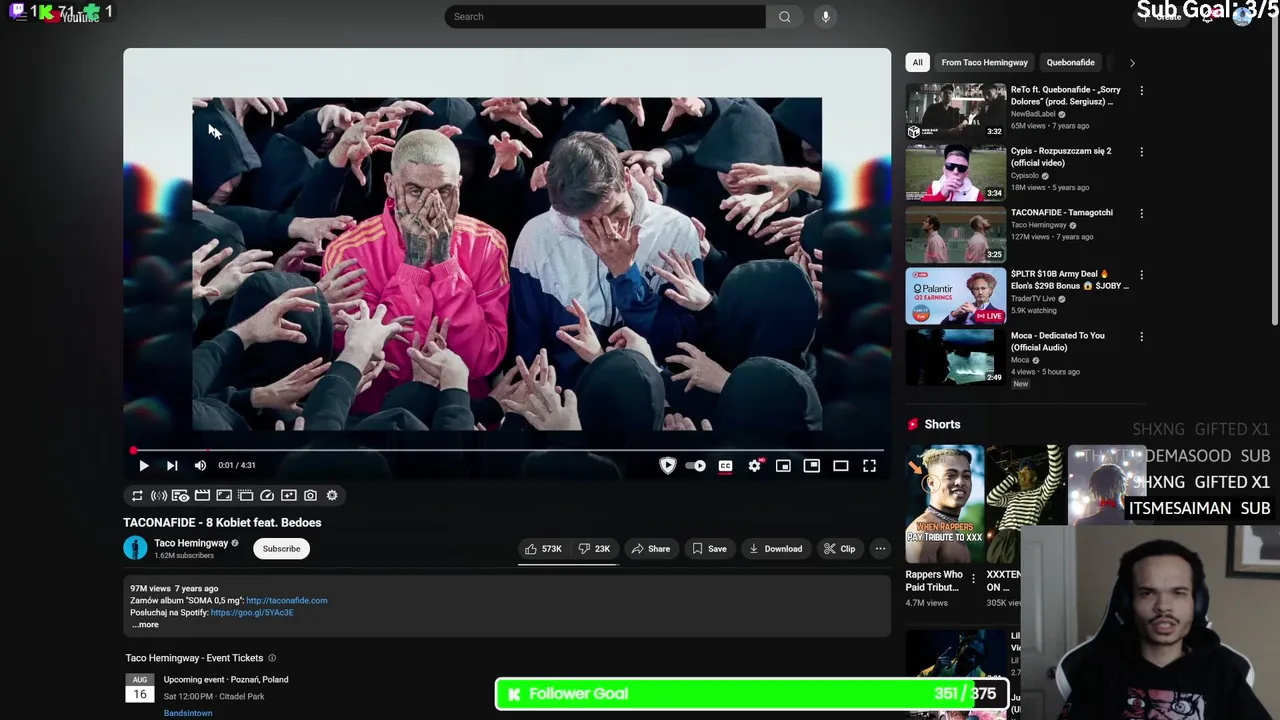Screen dimensions: 1280x720
Task: Switch to theater mode
Action: point(841,465)
